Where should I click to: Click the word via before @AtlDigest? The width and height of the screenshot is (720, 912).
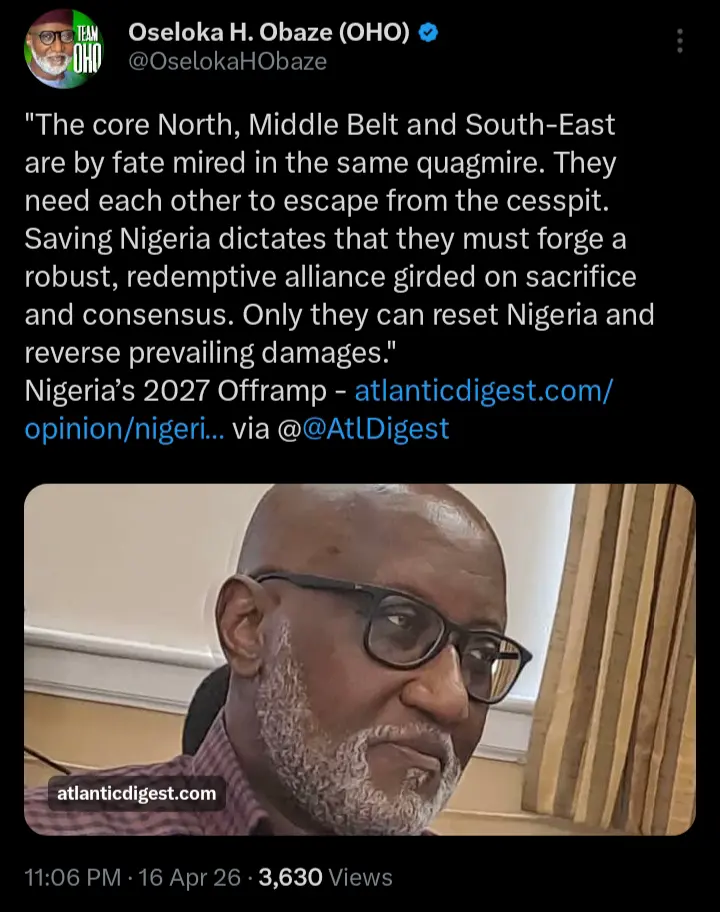click(251, 429)
